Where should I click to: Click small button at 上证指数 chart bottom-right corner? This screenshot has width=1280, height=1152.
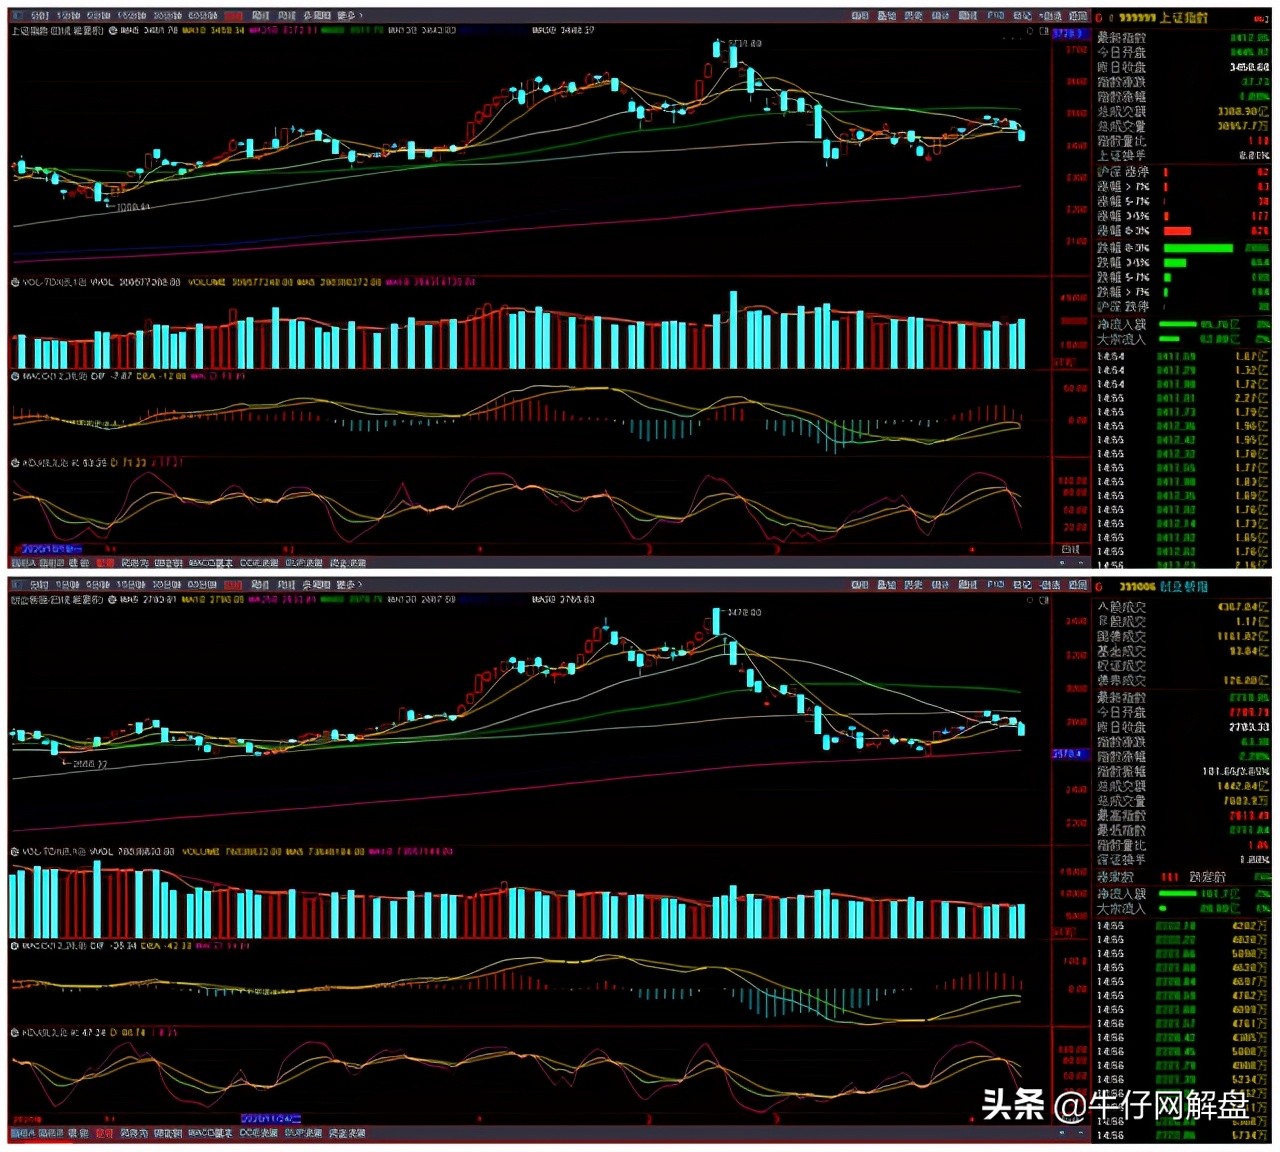(x=1071, y=550)
